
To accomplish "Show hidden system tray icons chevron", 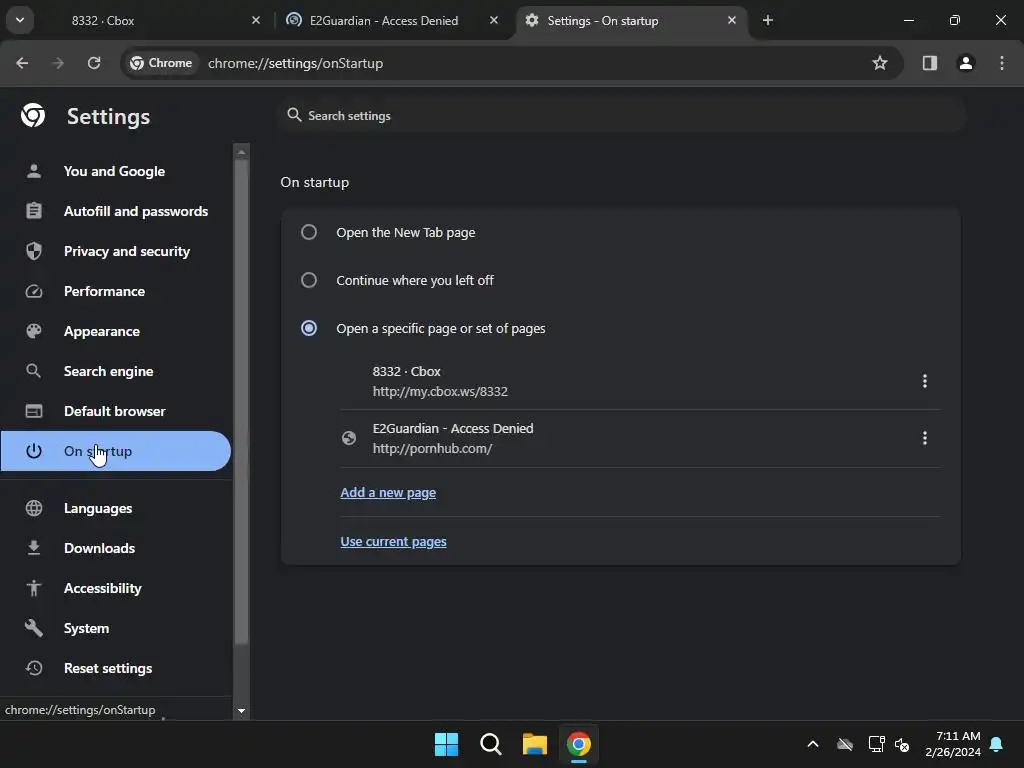I will 812,744.
